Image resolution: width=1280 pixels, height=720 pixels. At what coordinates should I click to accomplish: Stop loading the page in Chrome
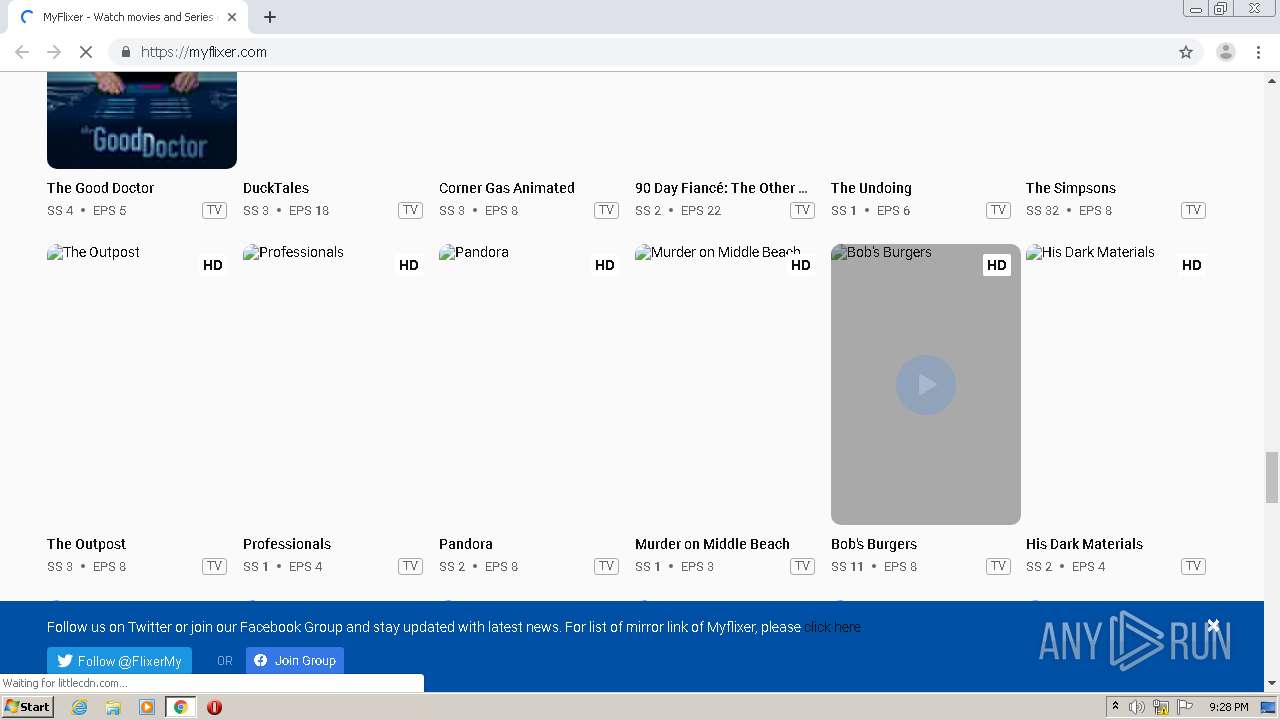(85, 52)
